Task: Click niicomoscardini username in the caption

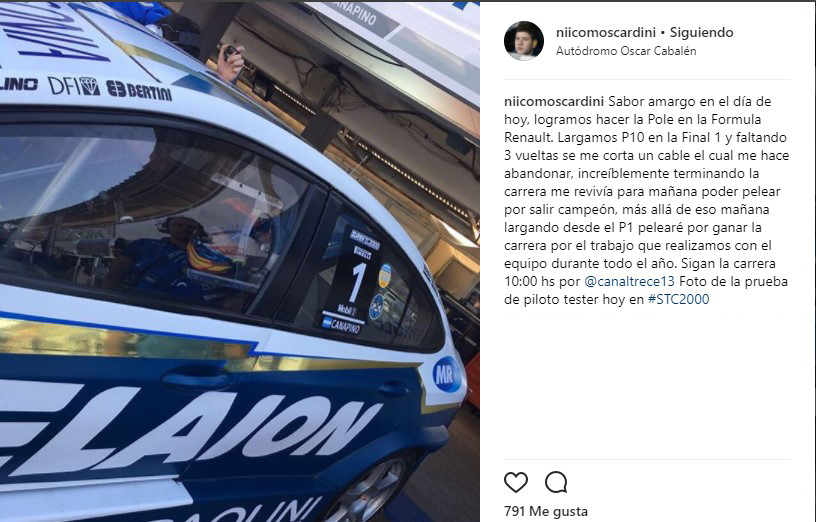Action: tap(554, 101)
